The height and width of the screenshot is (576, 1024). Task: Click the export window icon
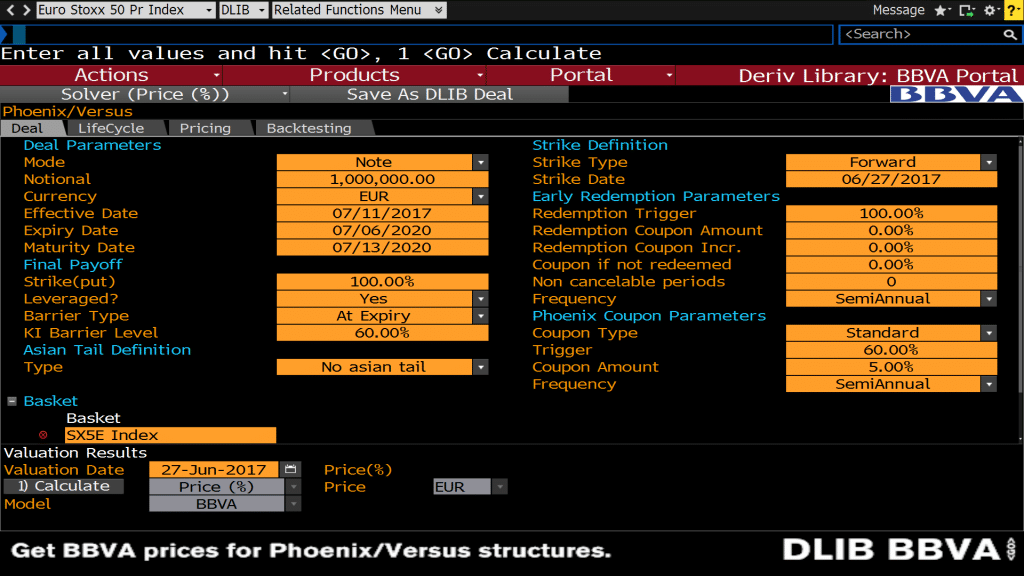tap(966, 10)
